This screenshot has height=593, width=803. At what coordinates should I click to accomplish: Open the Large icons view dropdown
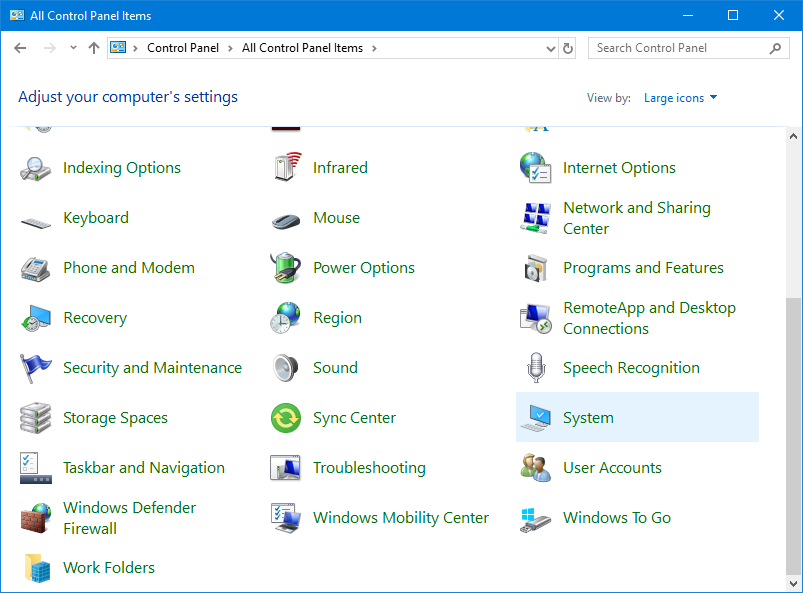click(x=680, y=98)
